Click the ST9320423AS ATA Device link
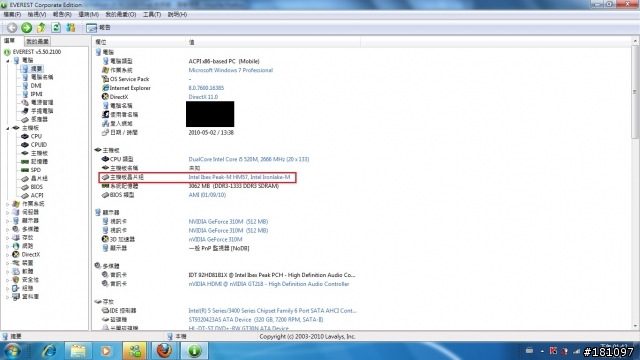Viewport: 640px width, 360px height. point(256,319)
